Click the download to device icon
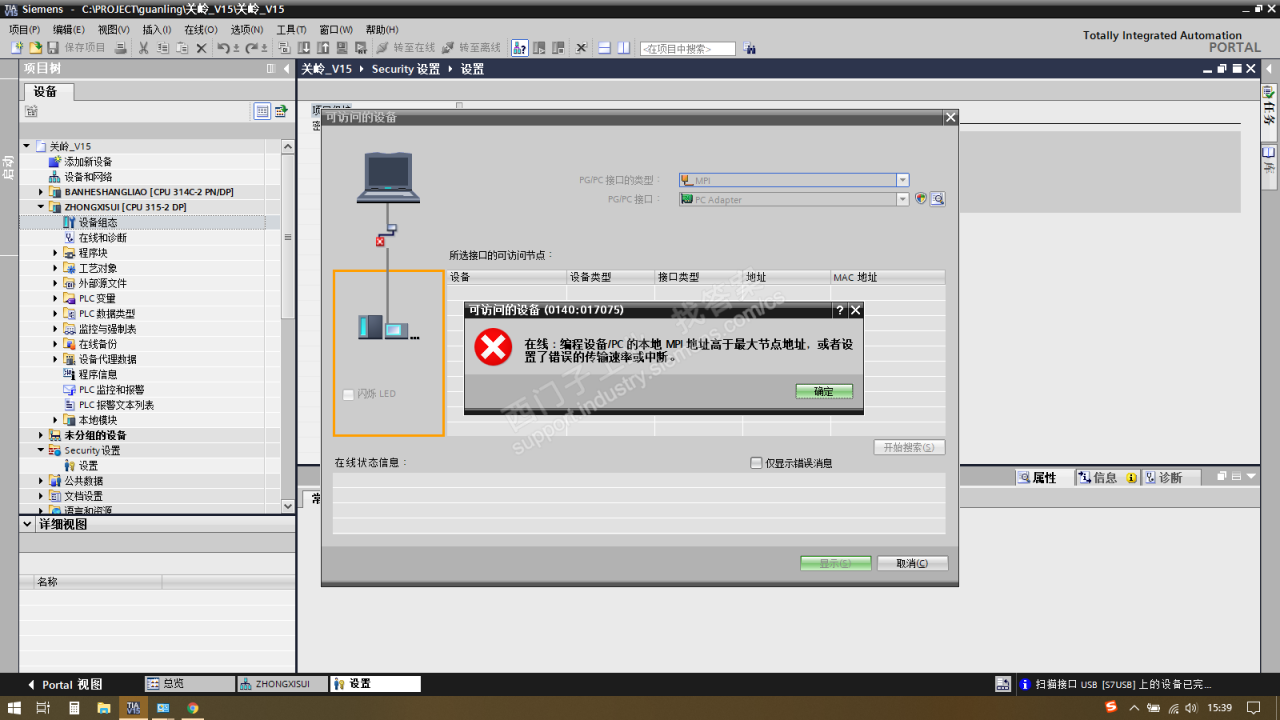The width and height of the screenshot is (1280, 720). (304, 48)
